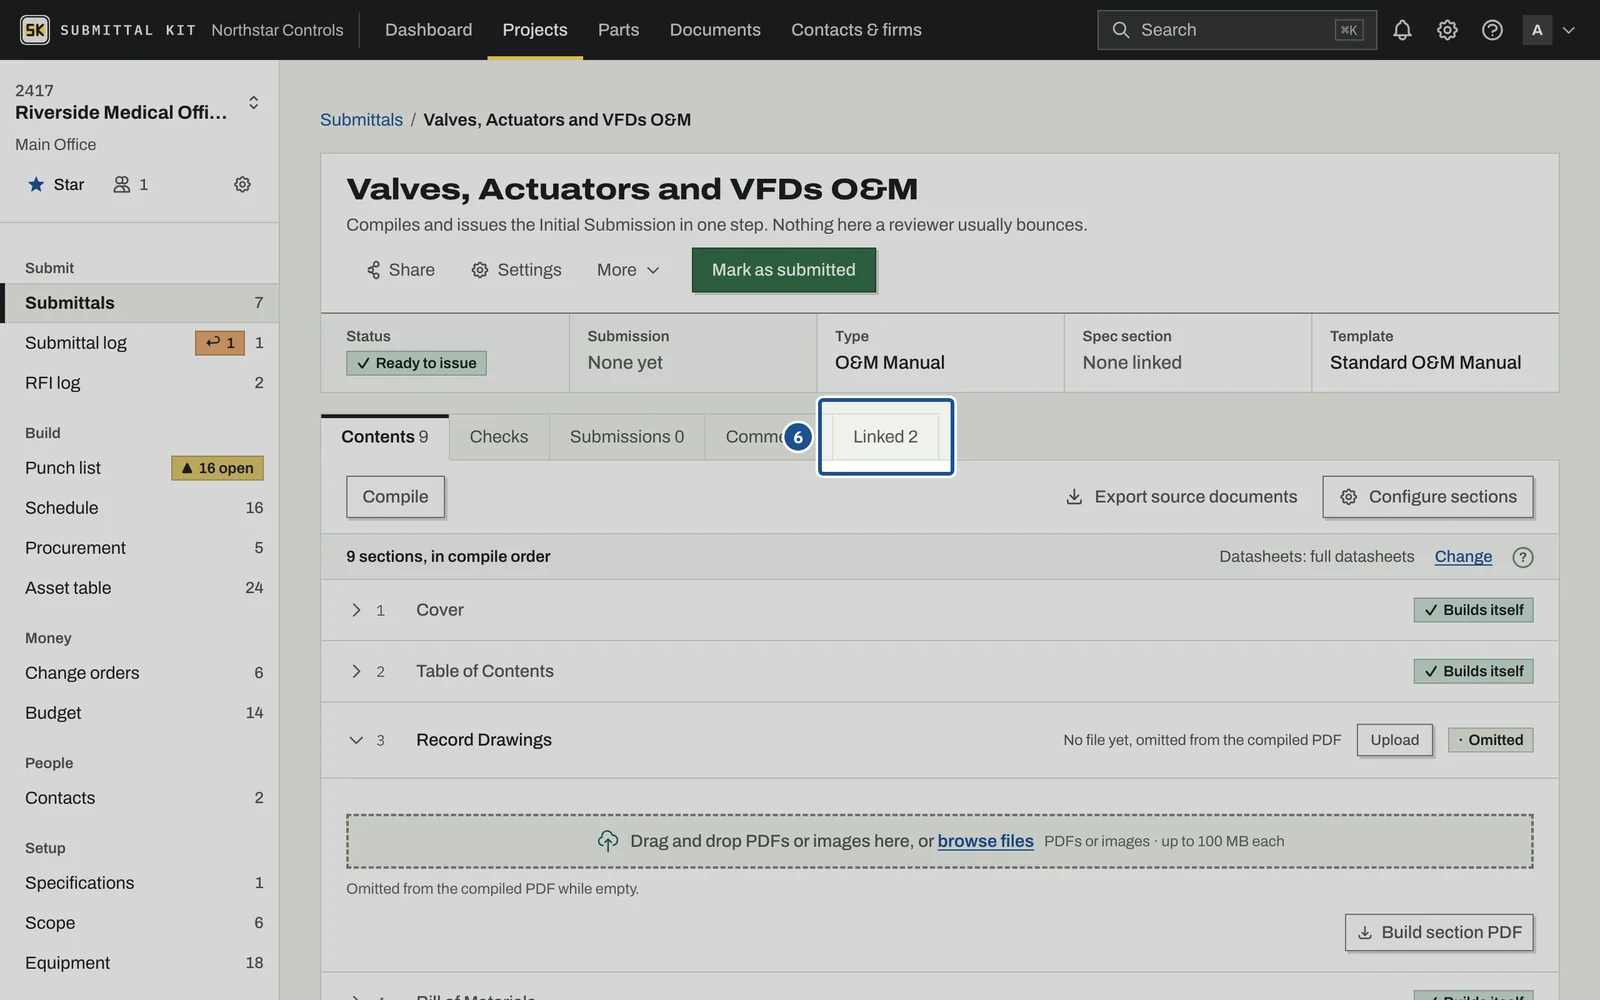Upload a file for Record Drawings
This screenshot has width=1600, height=1000.
[x=1394, y=740]
